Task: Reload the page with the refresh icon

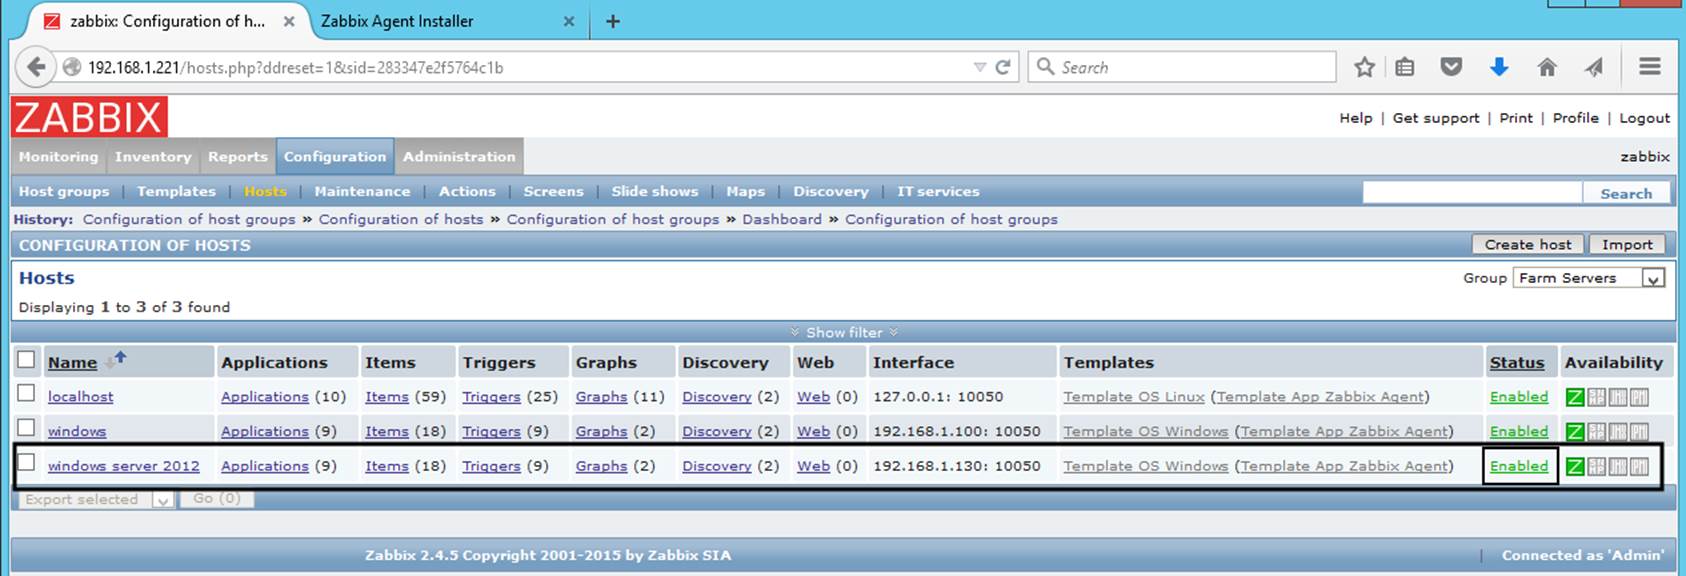Action: point(1003,67)
